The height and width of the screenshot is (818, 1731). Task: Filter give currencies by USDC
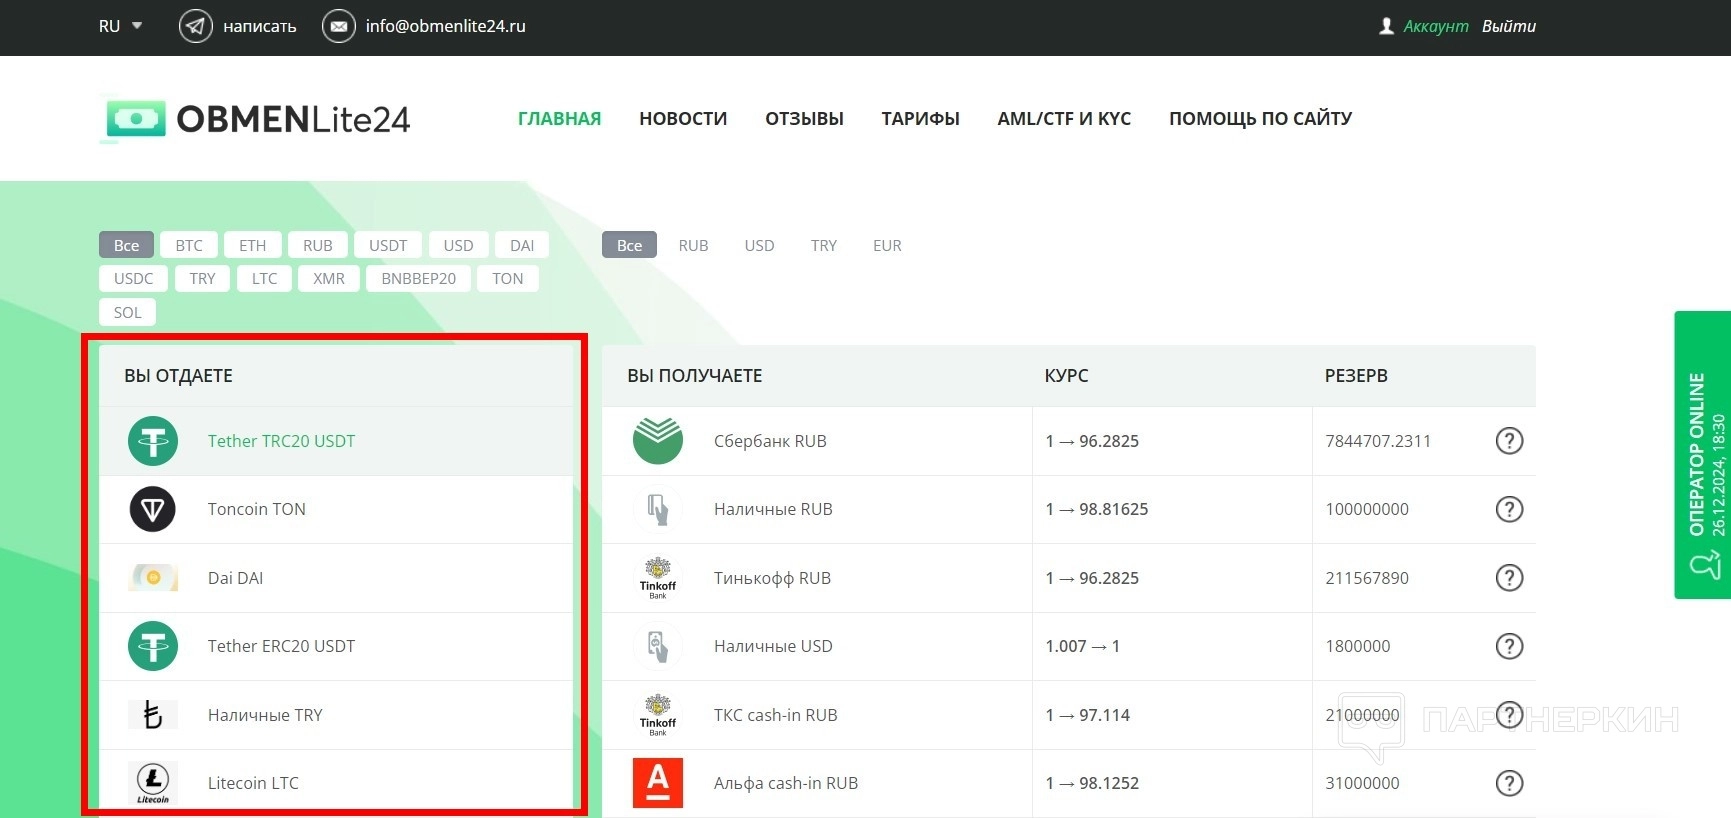pyautogui.click(x=134, y=278)
